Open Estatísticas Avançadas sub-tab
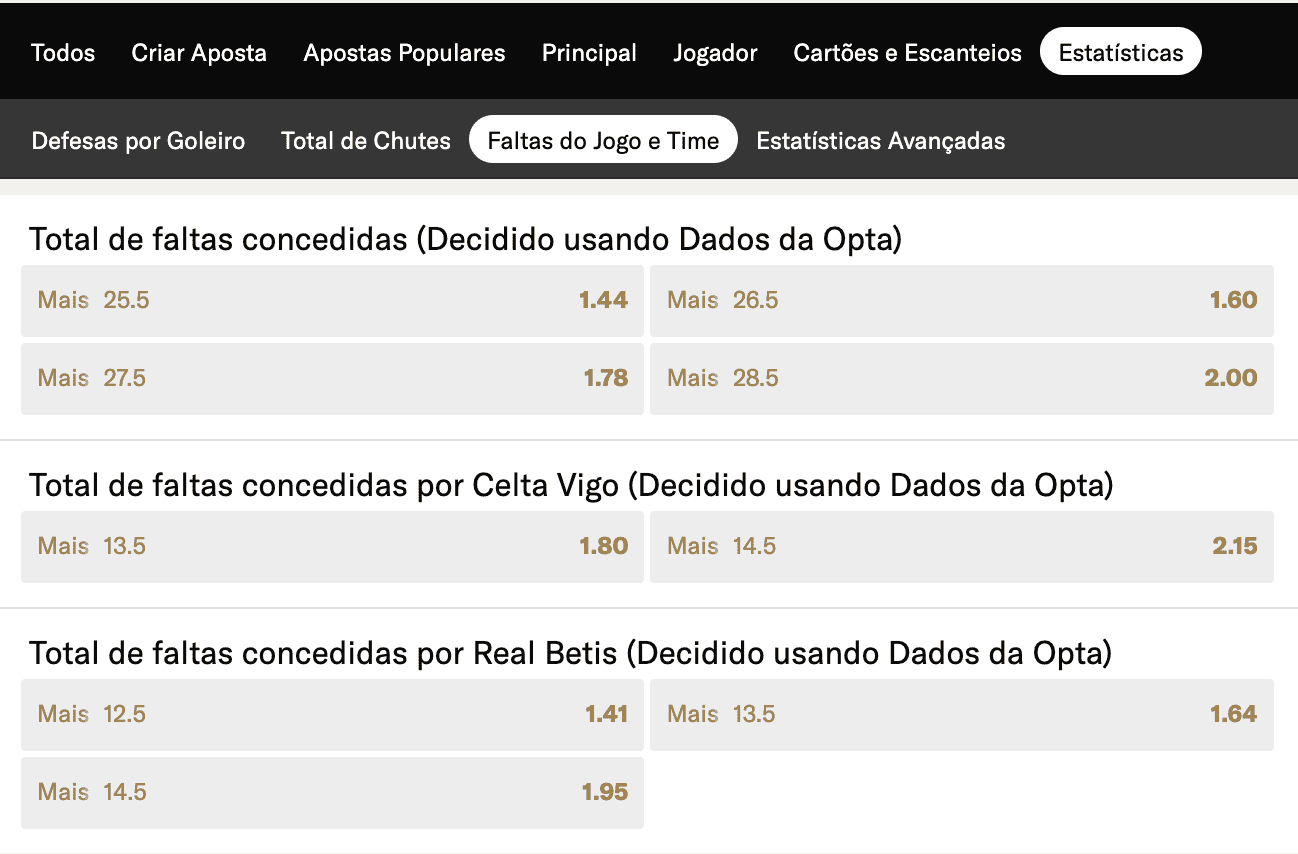This screenshot has width=1298, height=854. click(x=880, y=141)
